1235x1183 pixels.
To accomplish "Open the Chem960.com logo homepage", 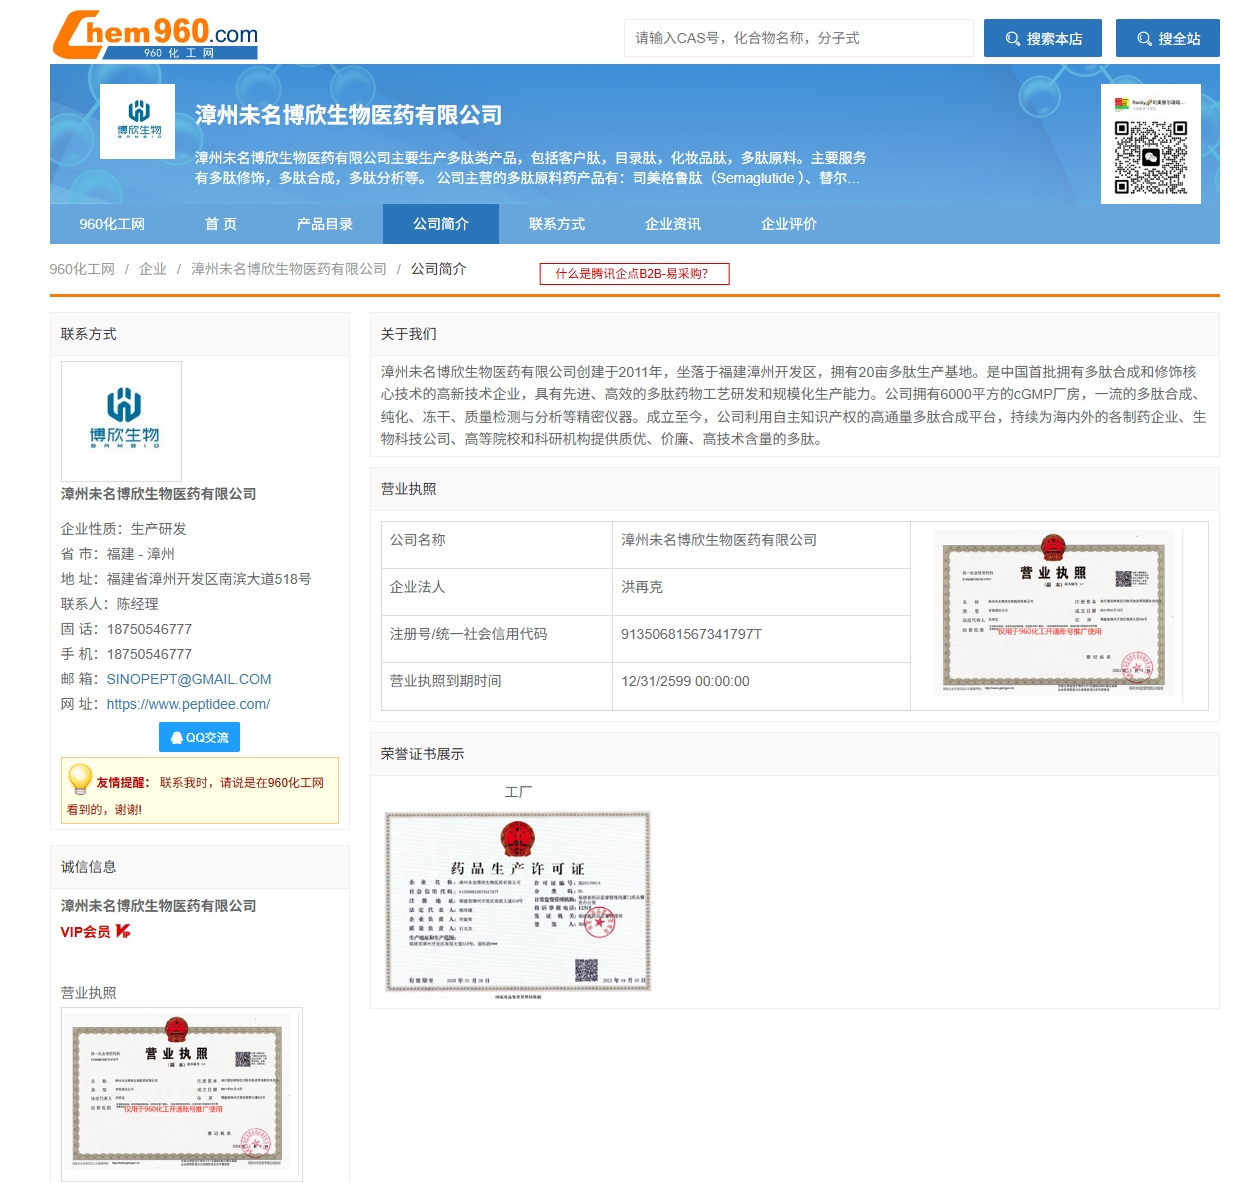I will point(155,35).
